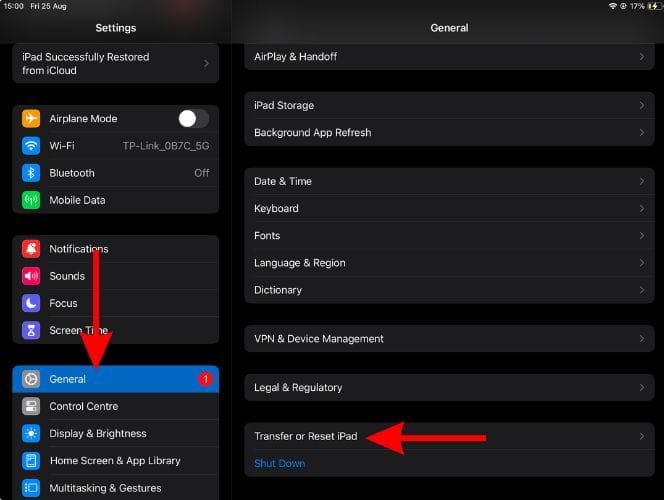Tap the Mobile Data antenna icon

pyautogui.click(x=31, y=200)
